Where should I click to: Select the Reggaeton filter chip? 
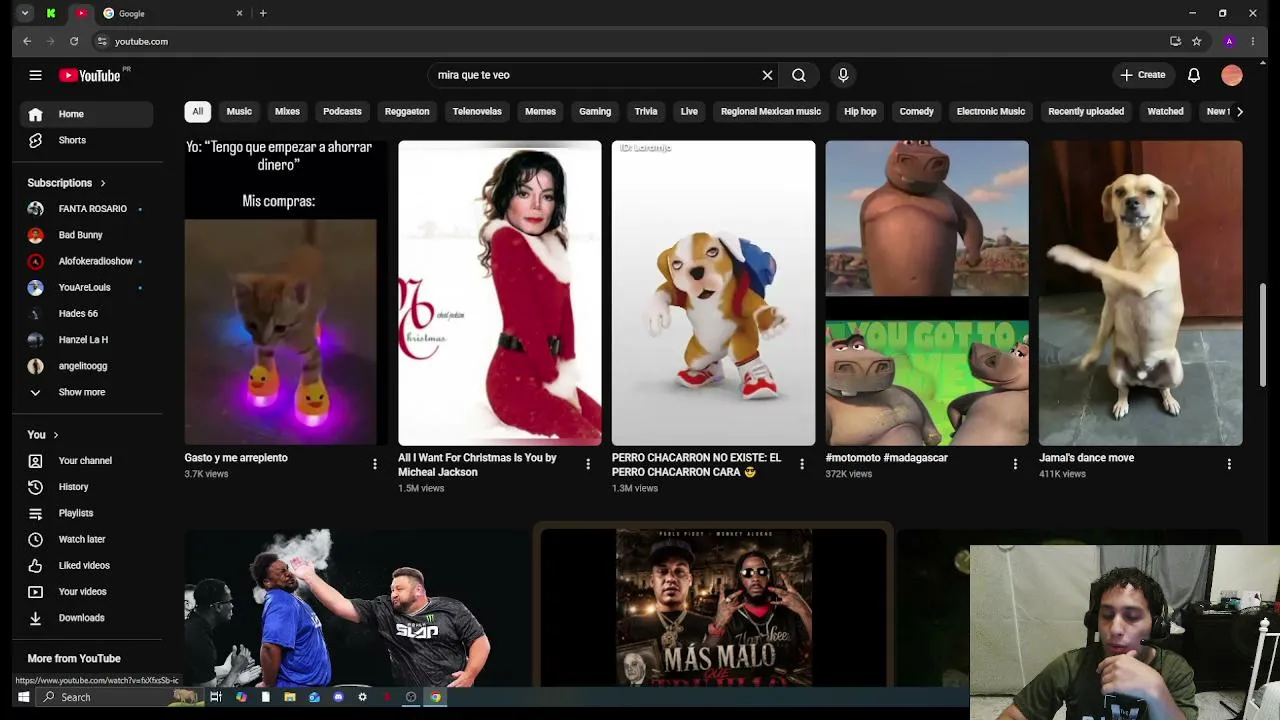[x=407, y=111]
